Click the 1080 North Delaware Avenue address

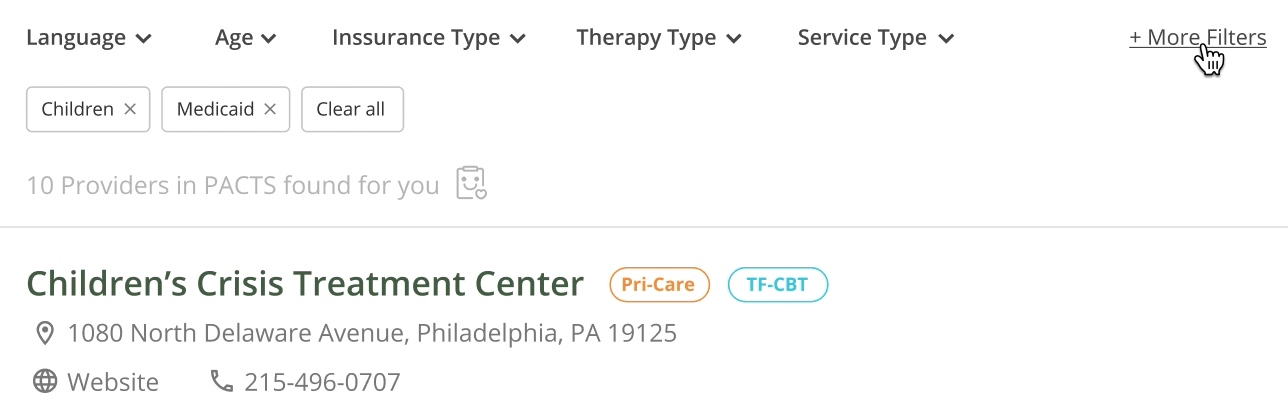point(372,333)
